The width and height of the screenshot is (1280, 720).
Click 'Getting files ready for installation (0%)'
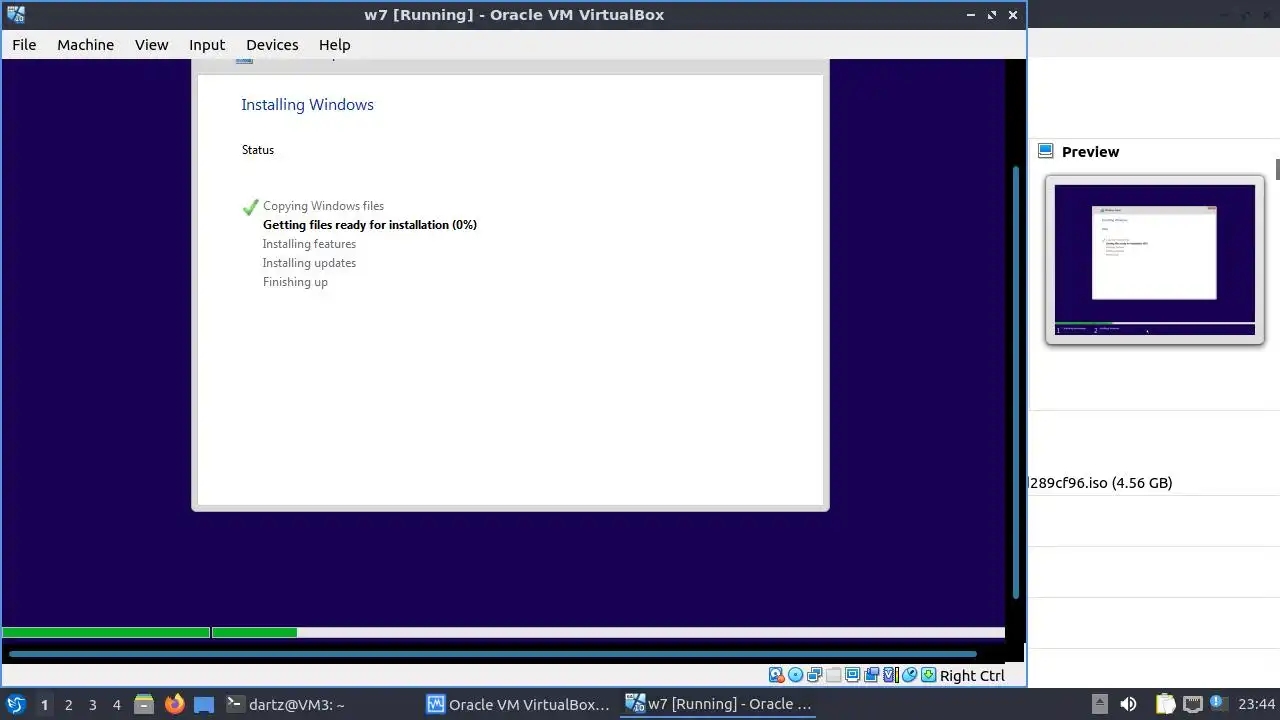(370, 225)
